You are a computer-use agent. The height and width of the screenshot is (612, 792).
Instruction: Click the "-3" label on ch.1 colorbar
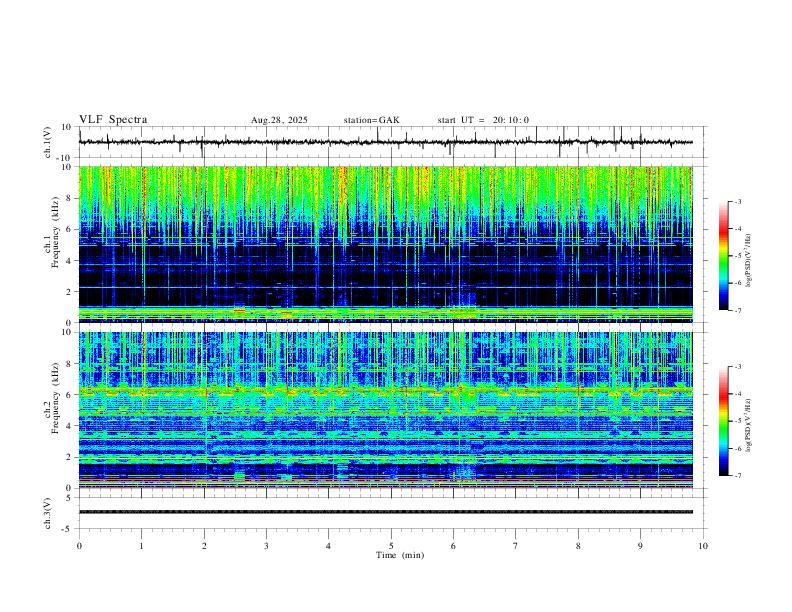[738, 201]
